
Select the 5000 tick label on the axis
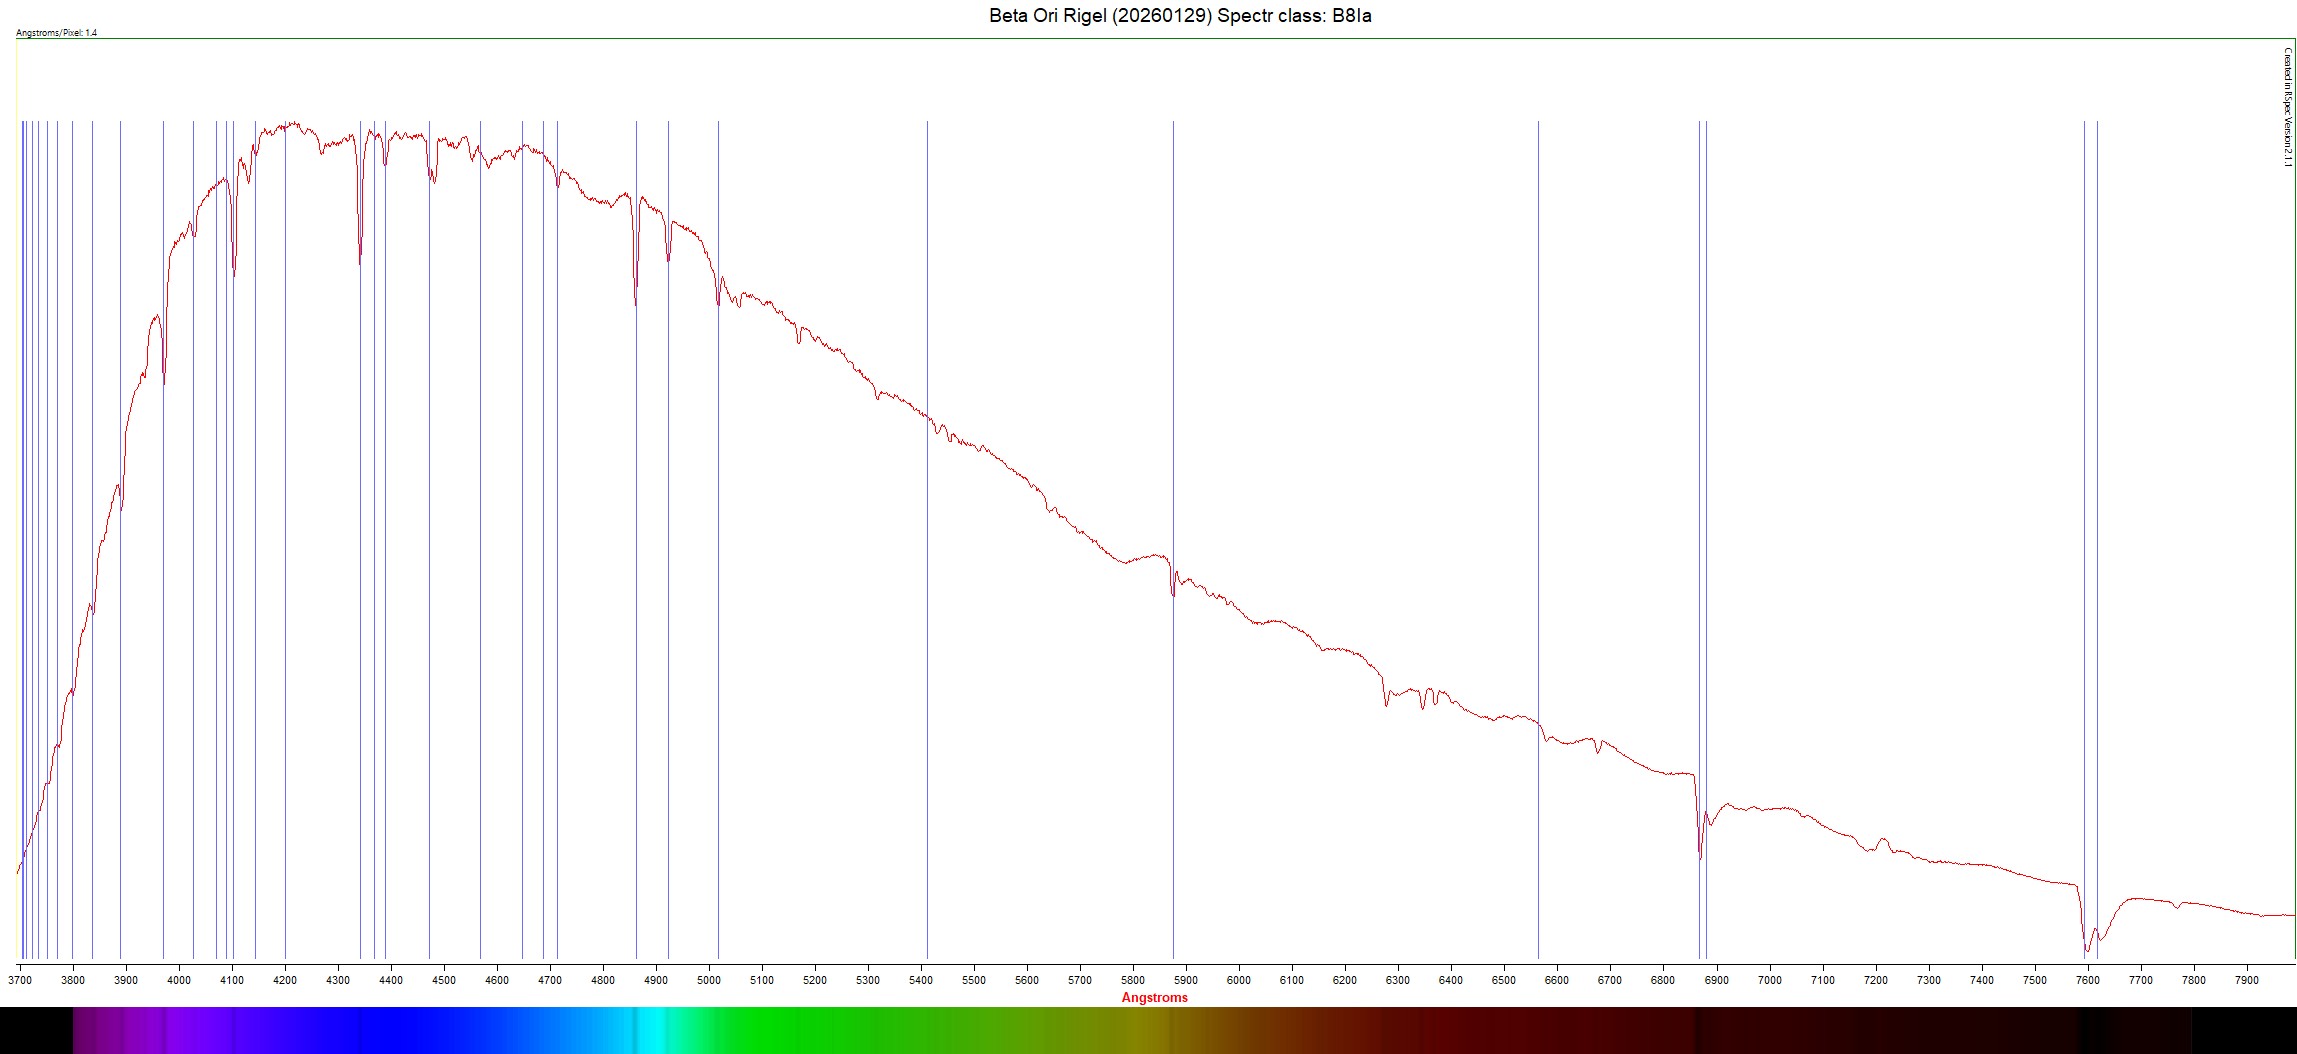click(708, 980)
